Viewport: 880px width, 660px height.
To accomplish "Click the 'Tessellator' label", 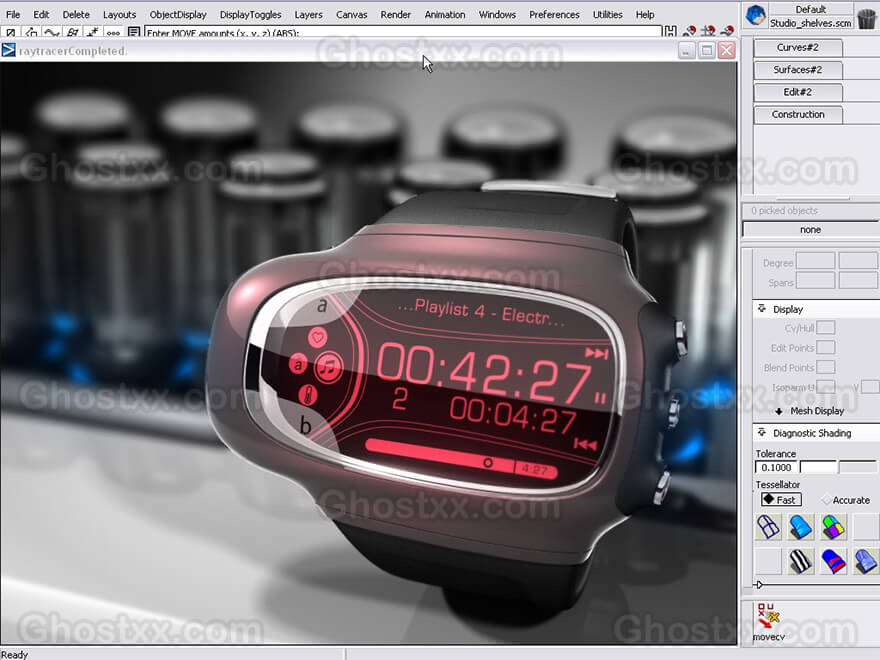I will 777,484.
